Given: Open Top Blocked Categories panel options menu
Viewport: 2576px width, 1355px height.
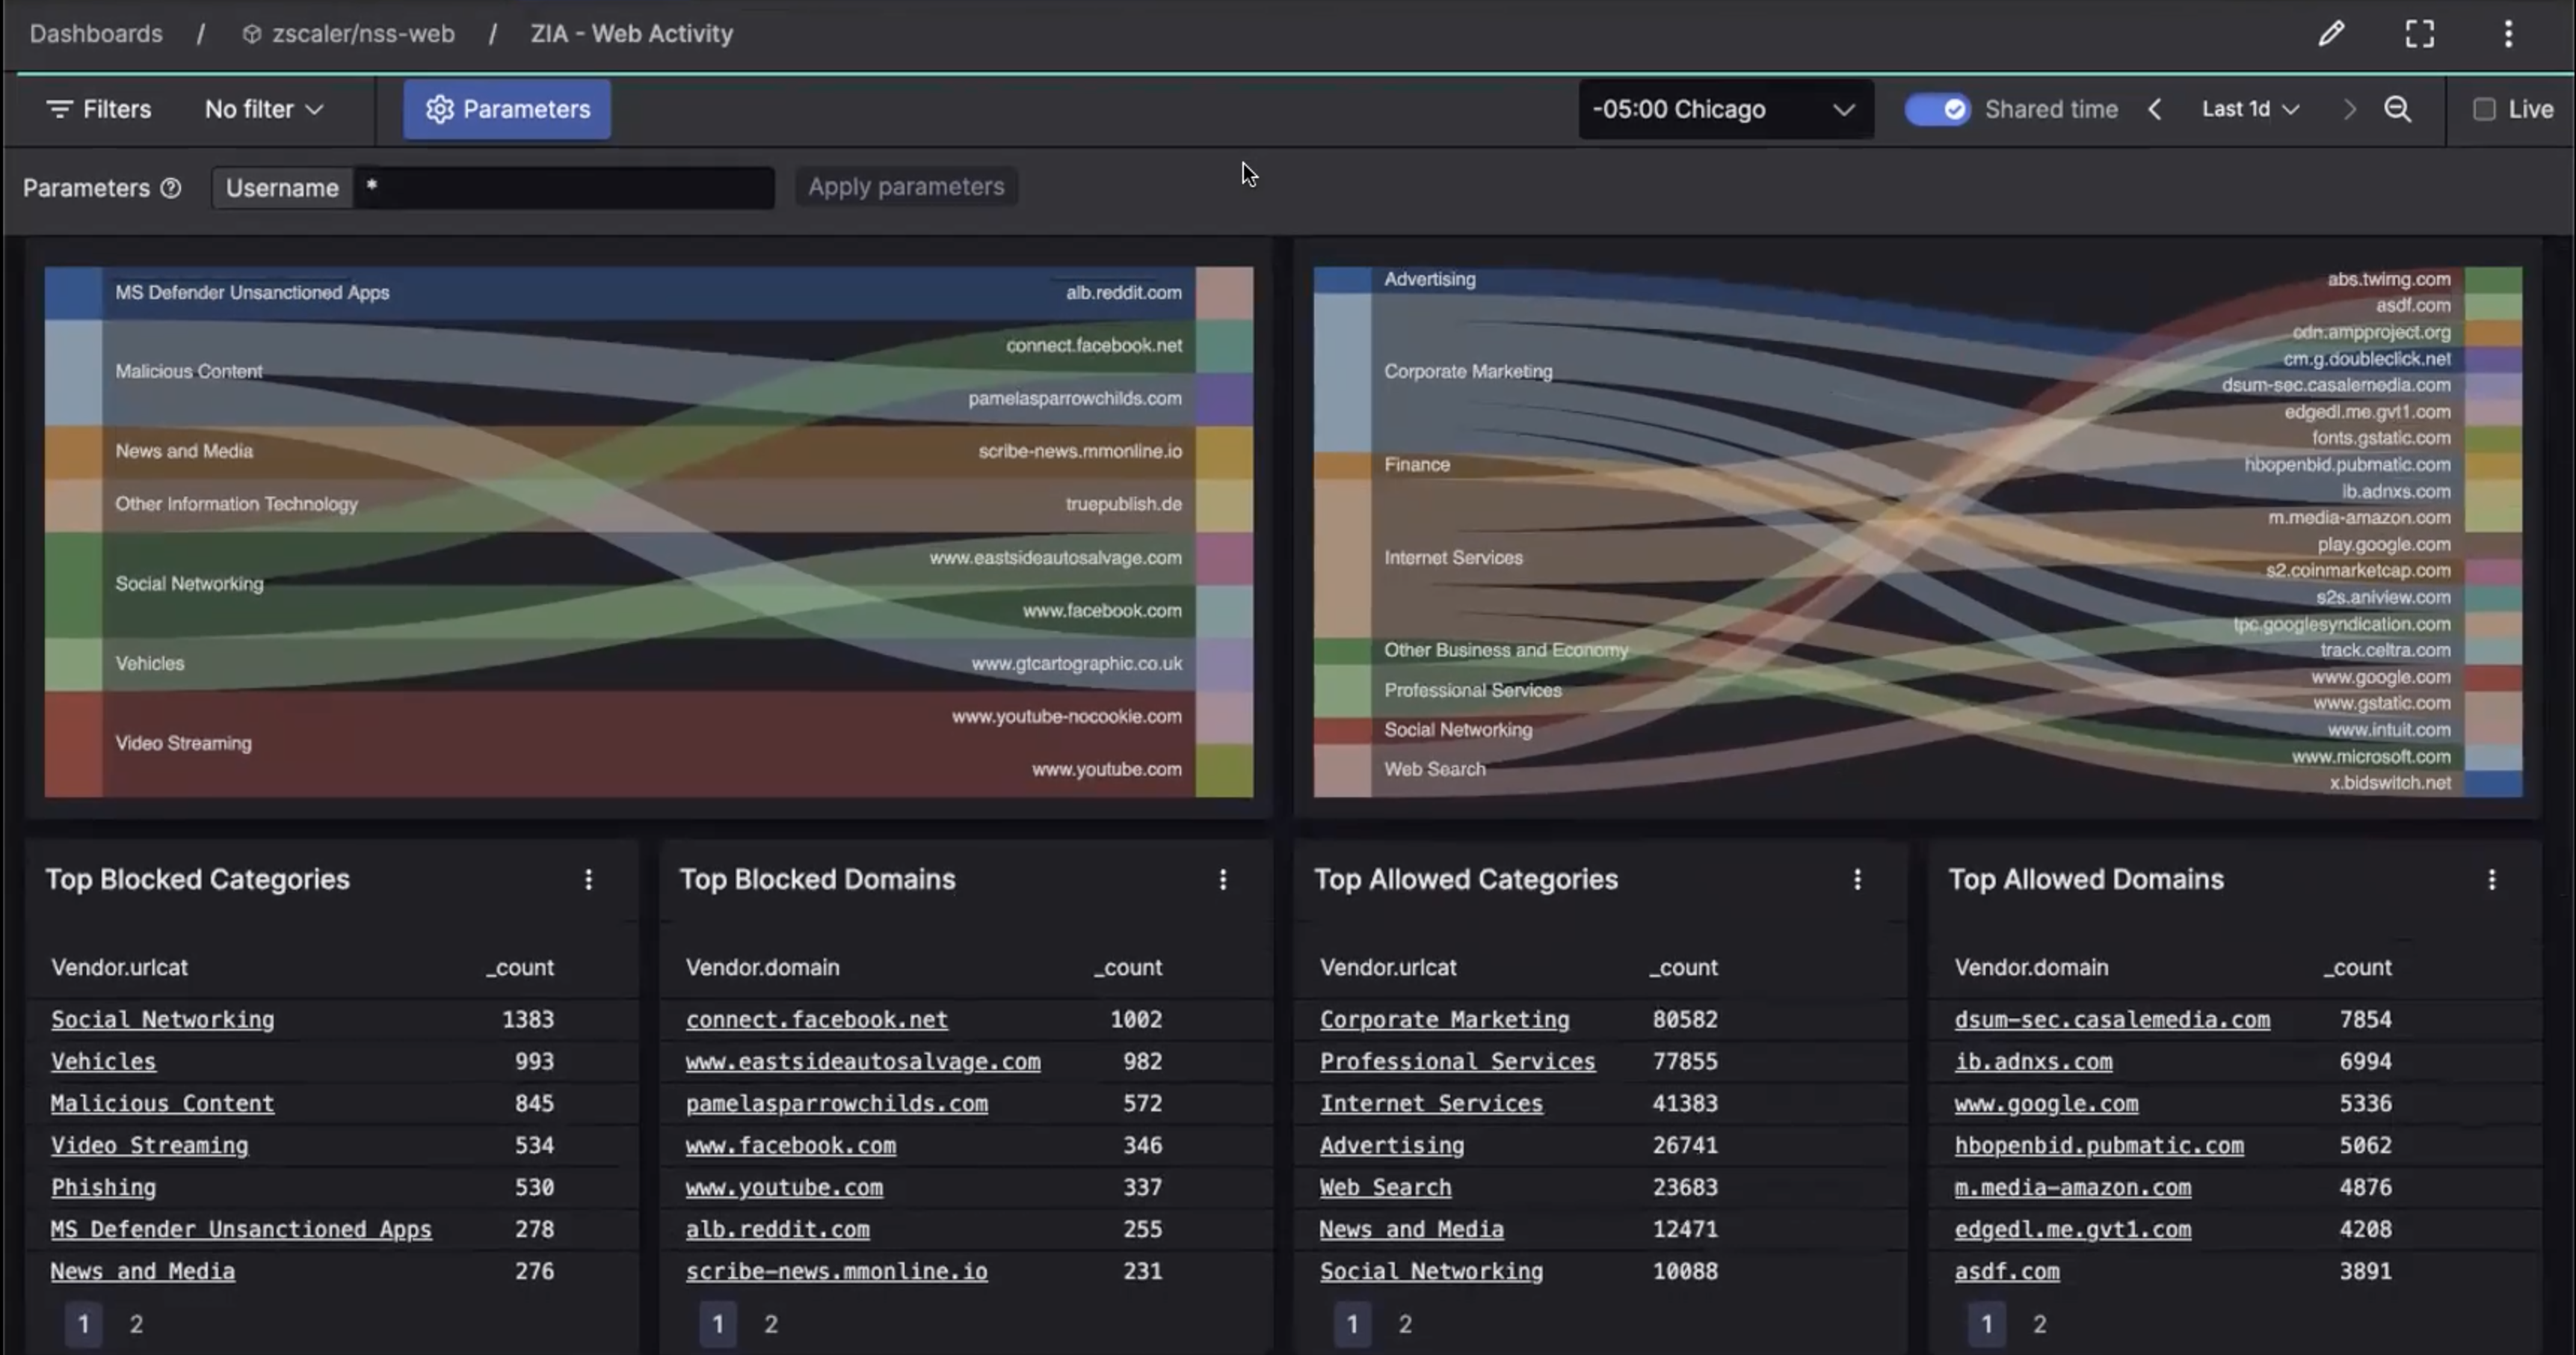Looking at the screenshot, I should [588, 879].
